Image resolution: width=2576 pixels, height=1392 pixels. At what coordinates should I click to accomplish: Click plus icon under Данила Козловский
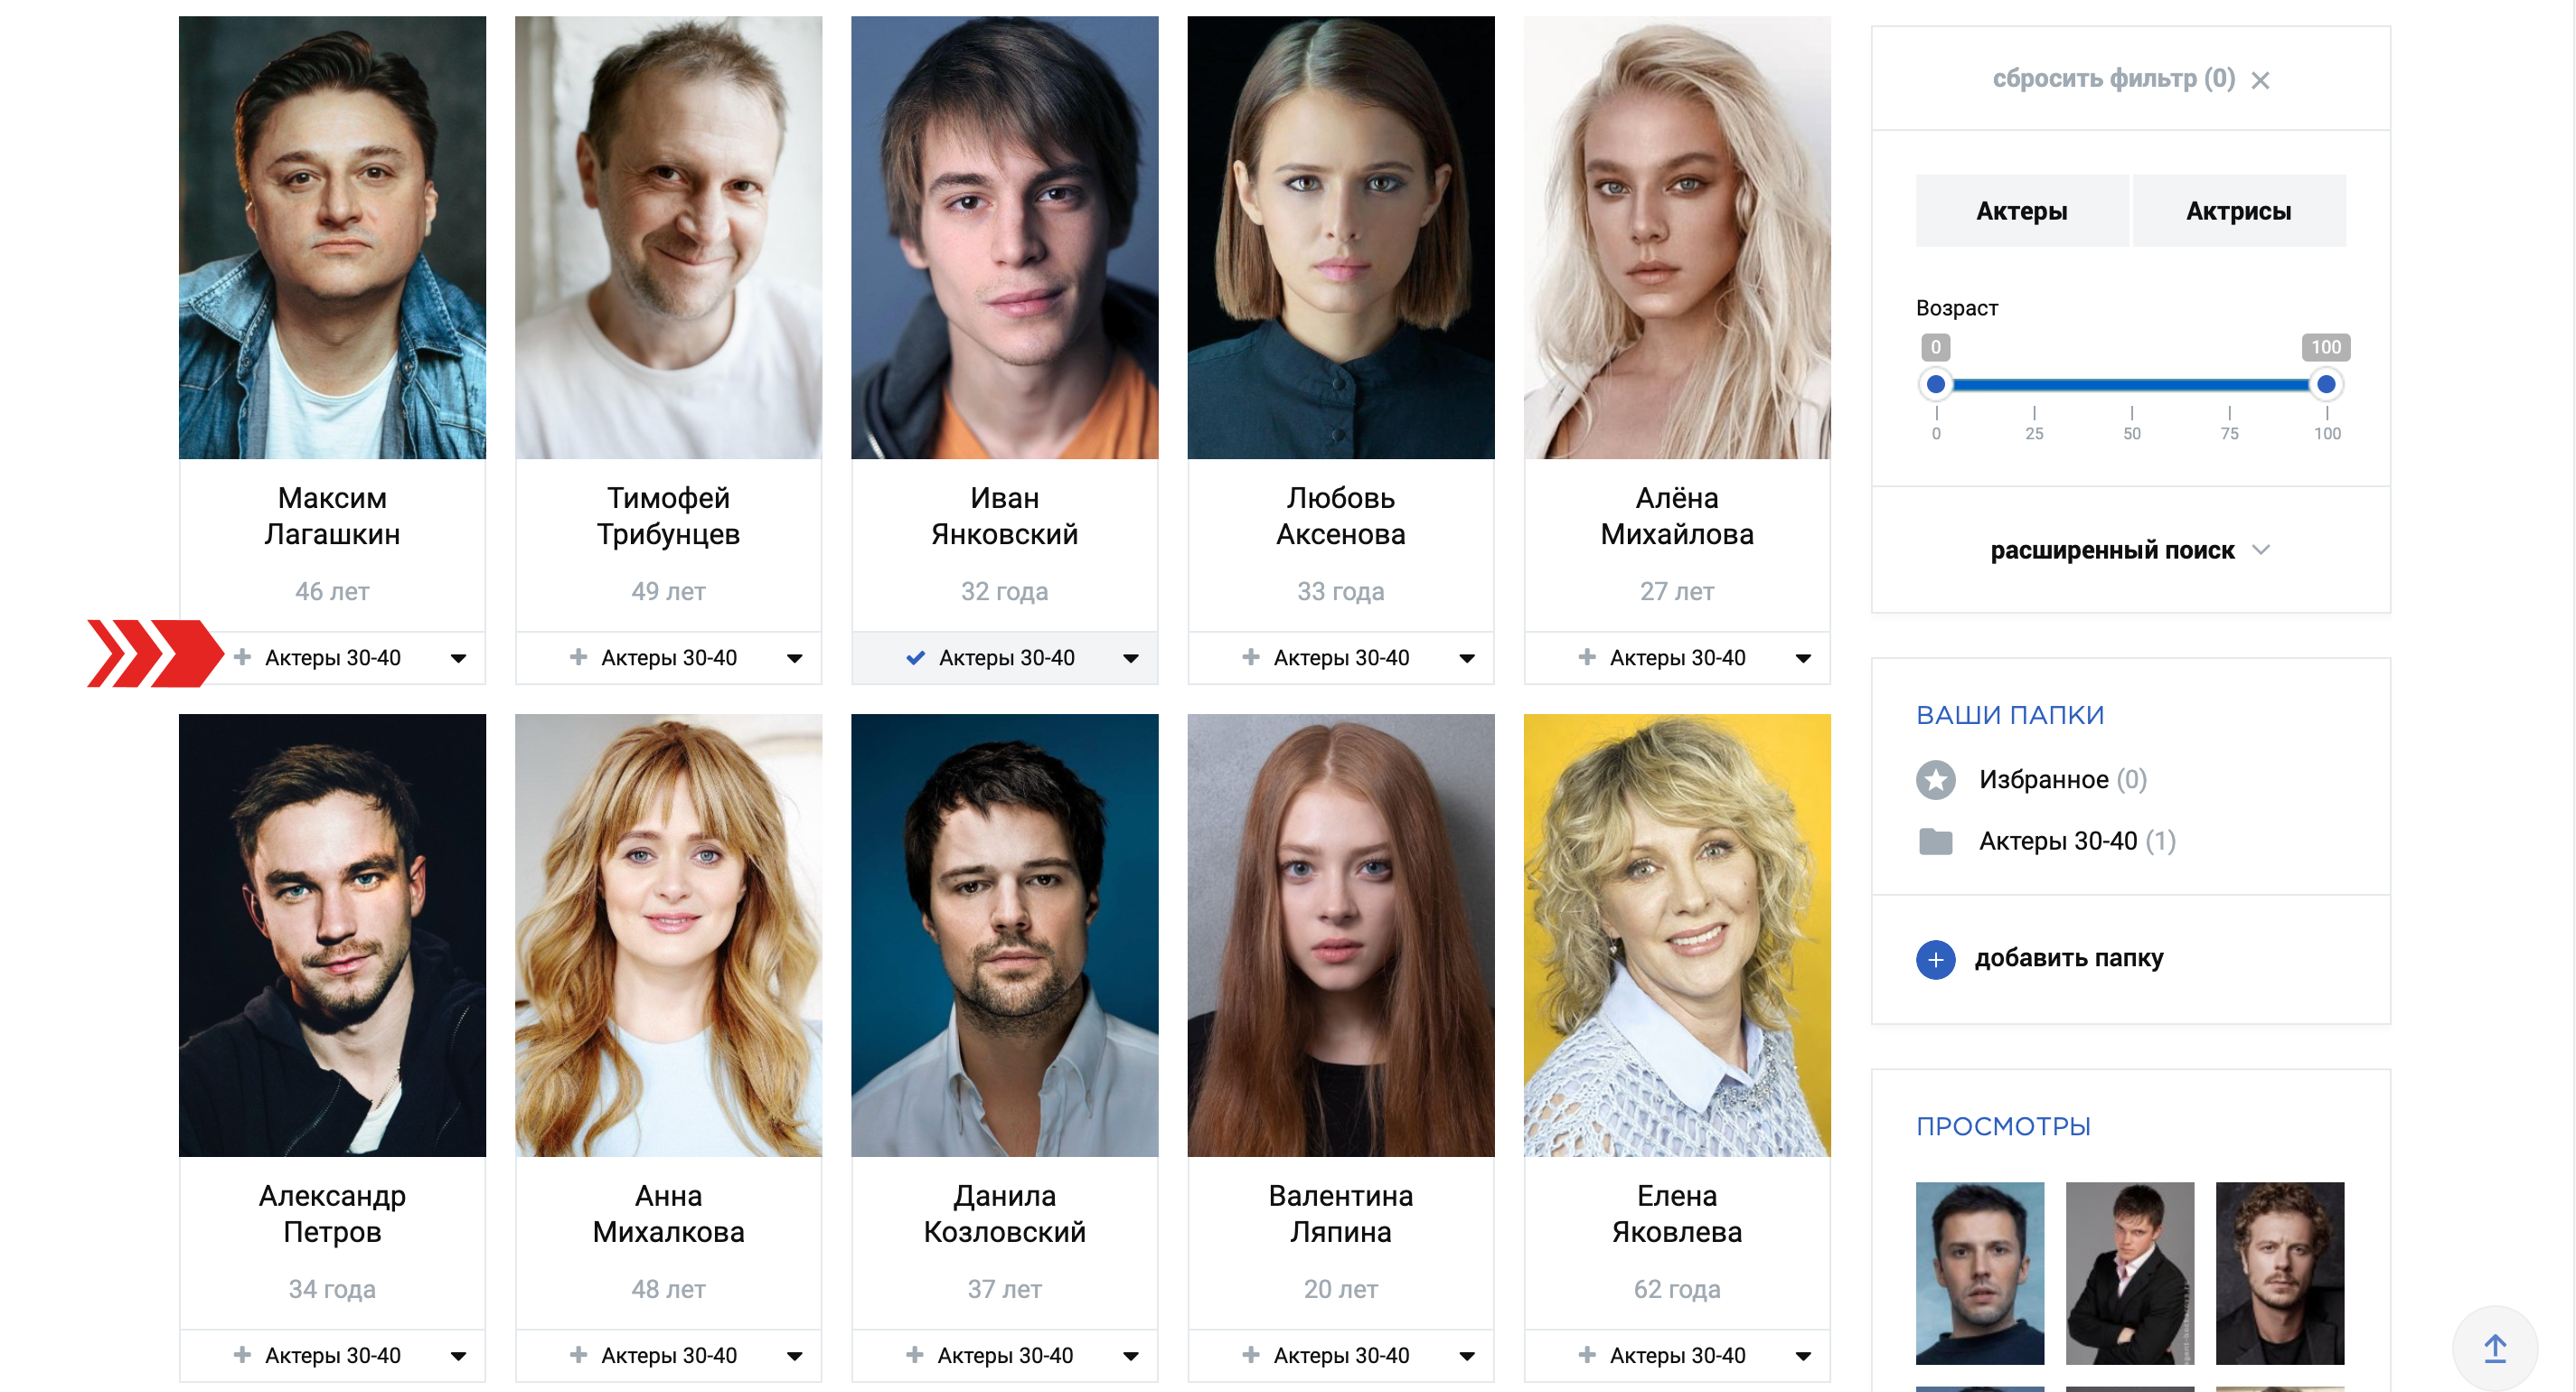click(914, 1355)
